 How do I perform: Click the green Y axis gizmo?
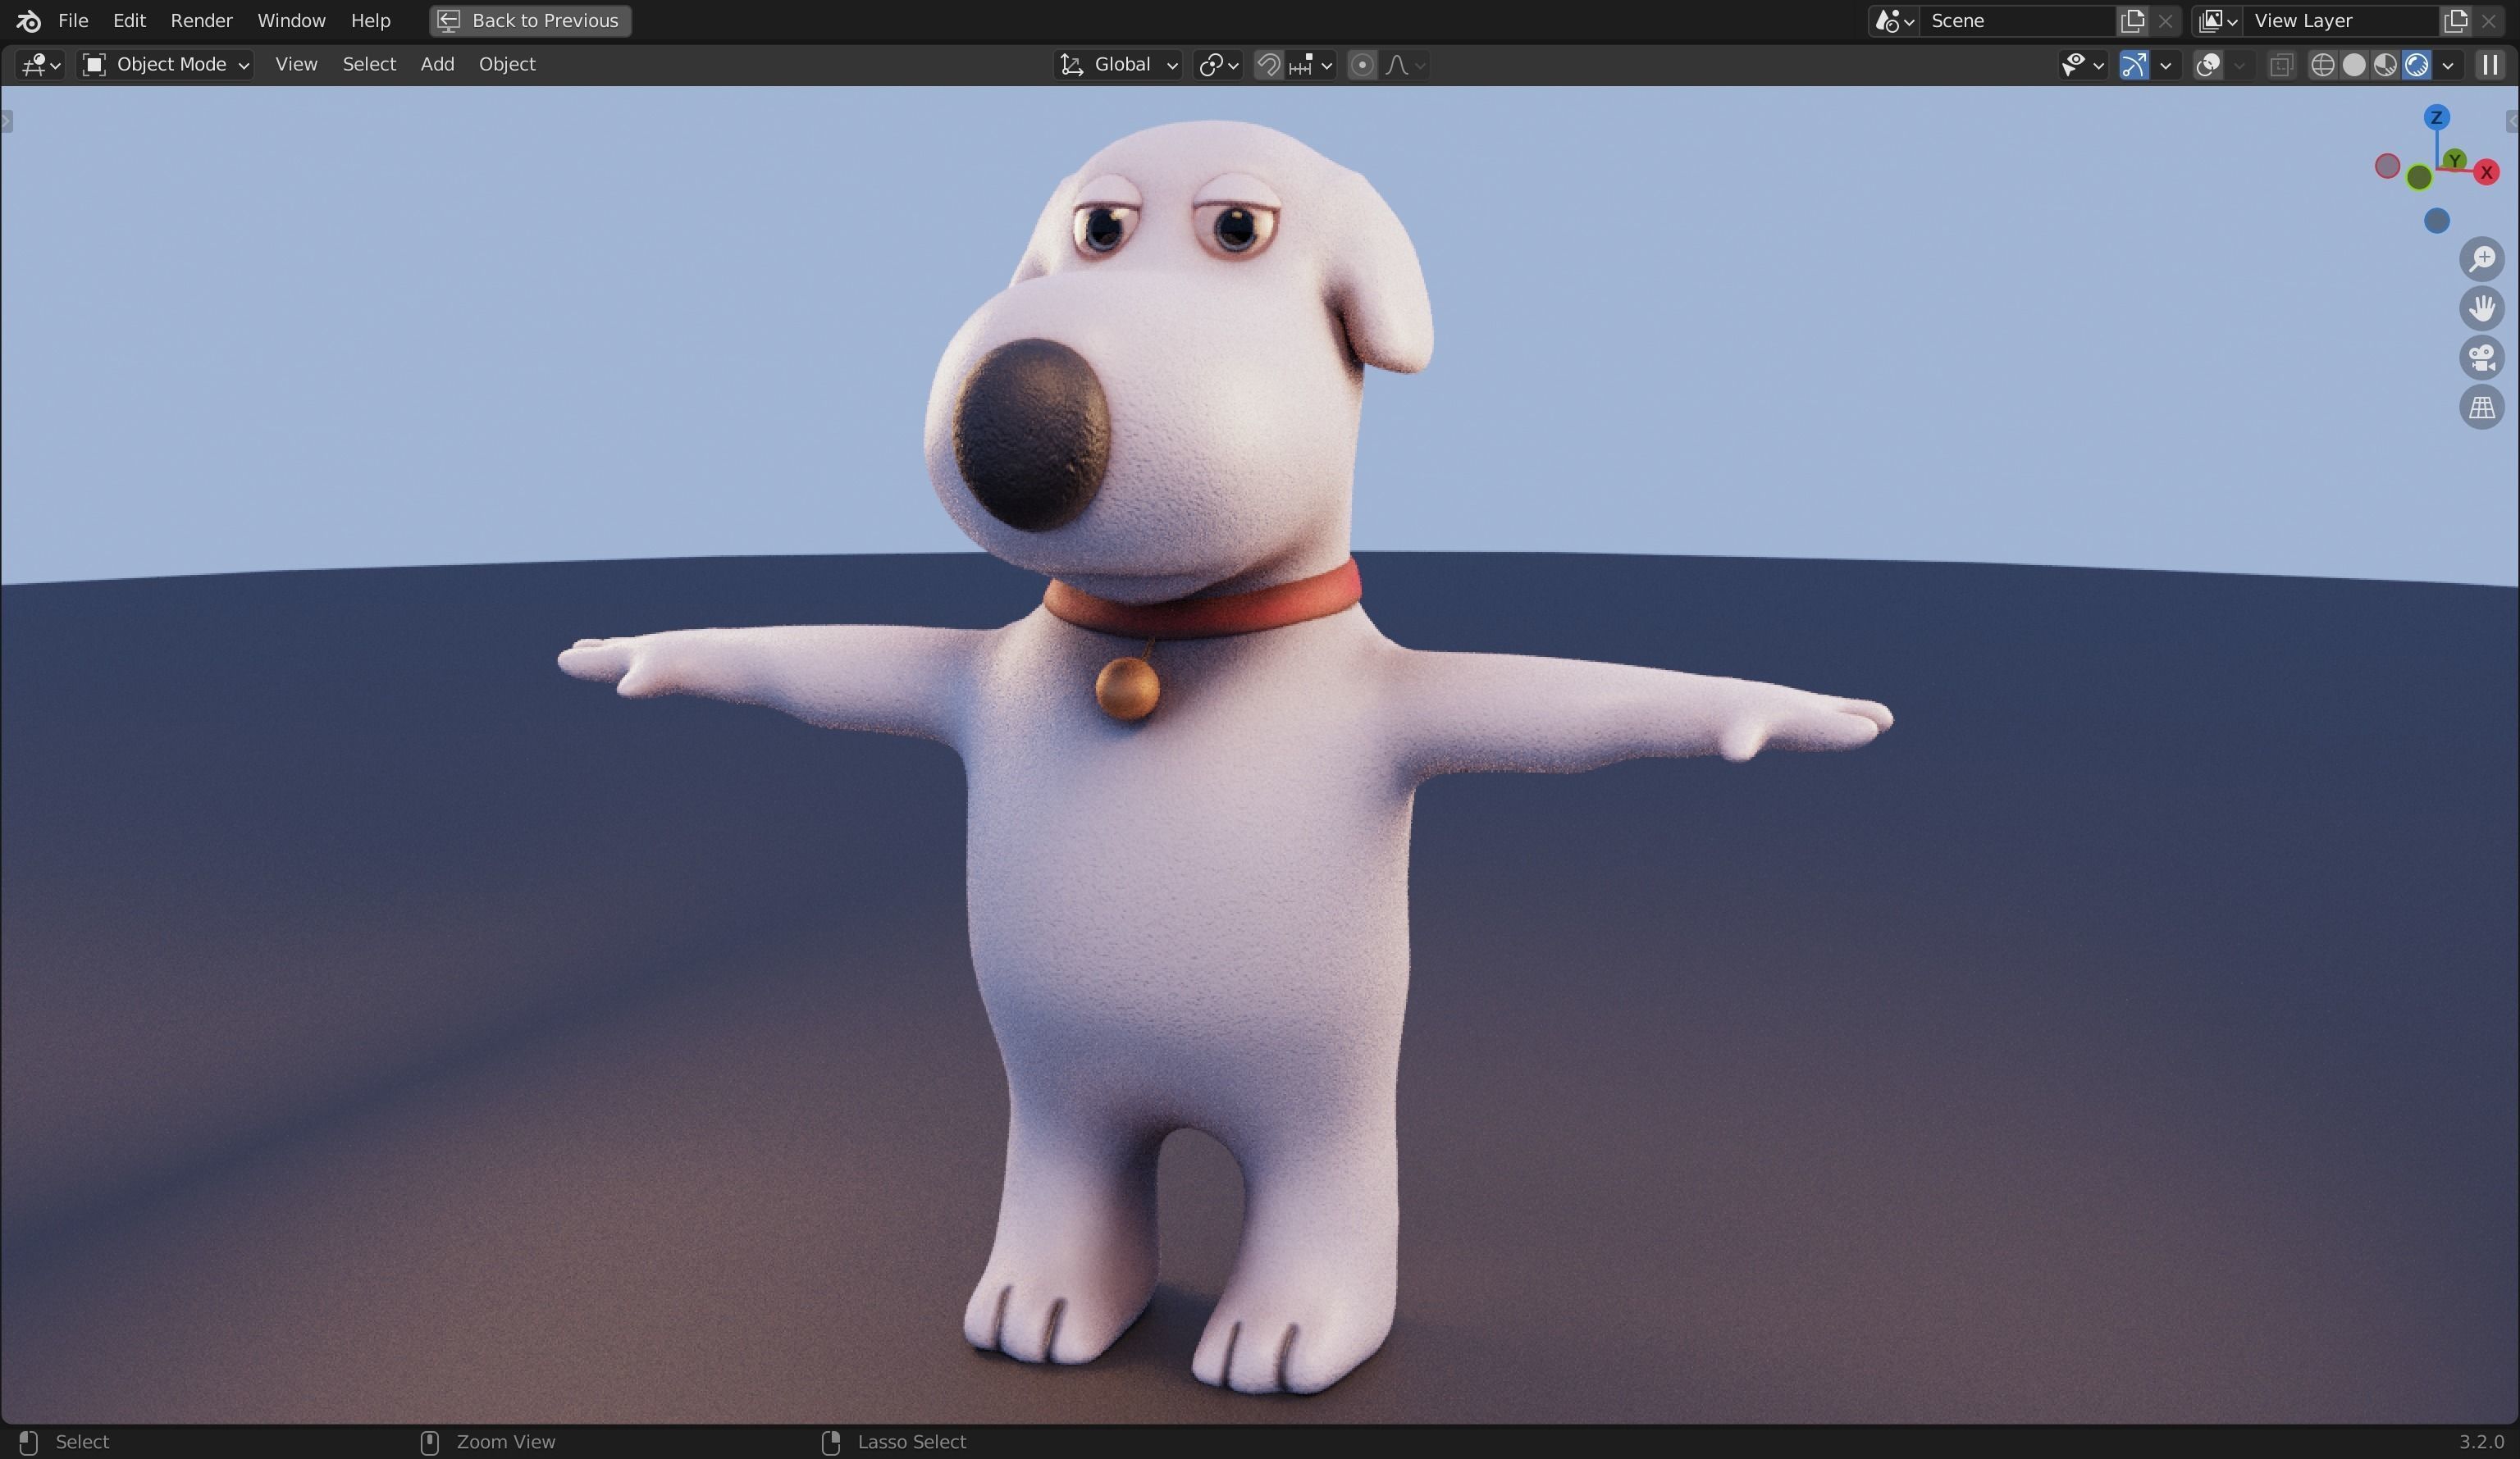point(2454,160)
